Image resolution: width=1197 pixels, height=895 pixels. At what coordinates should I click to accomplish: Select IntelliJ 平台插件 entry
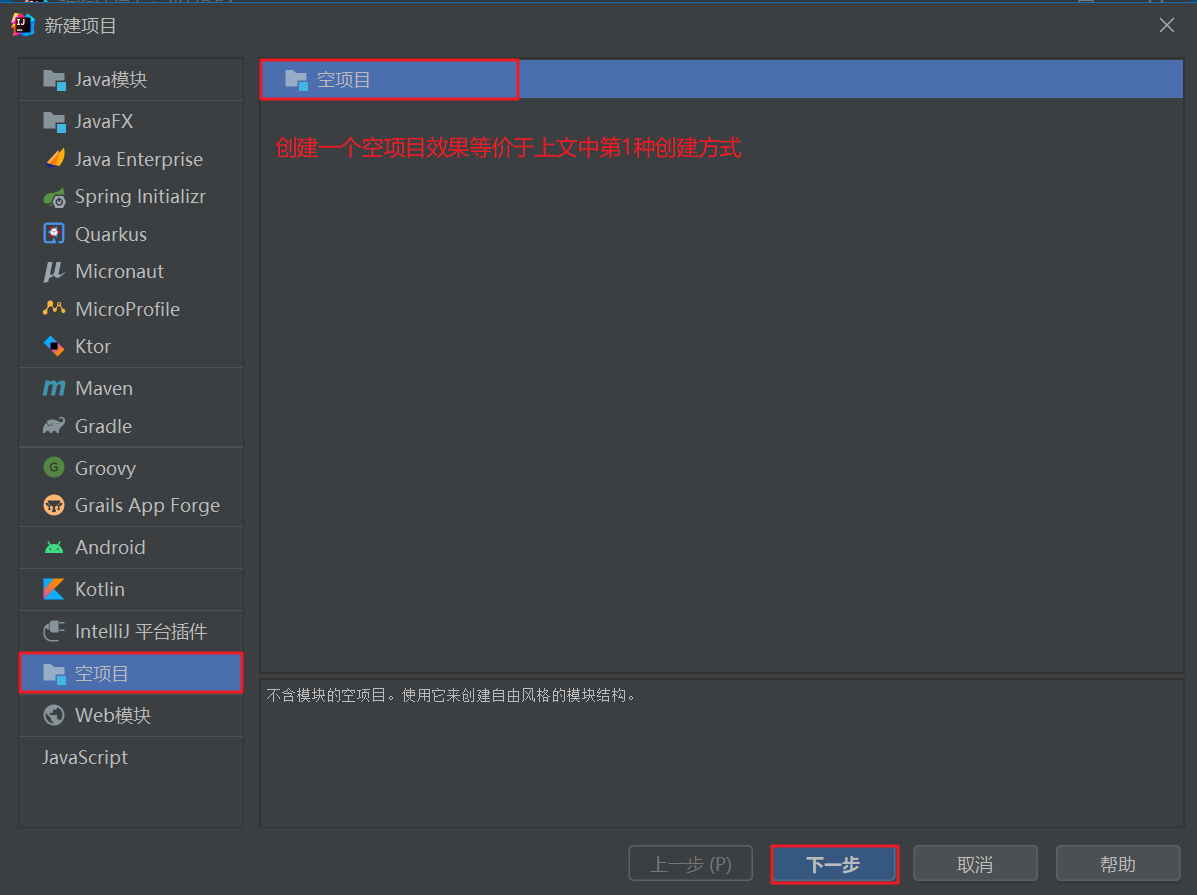(131, 631)
